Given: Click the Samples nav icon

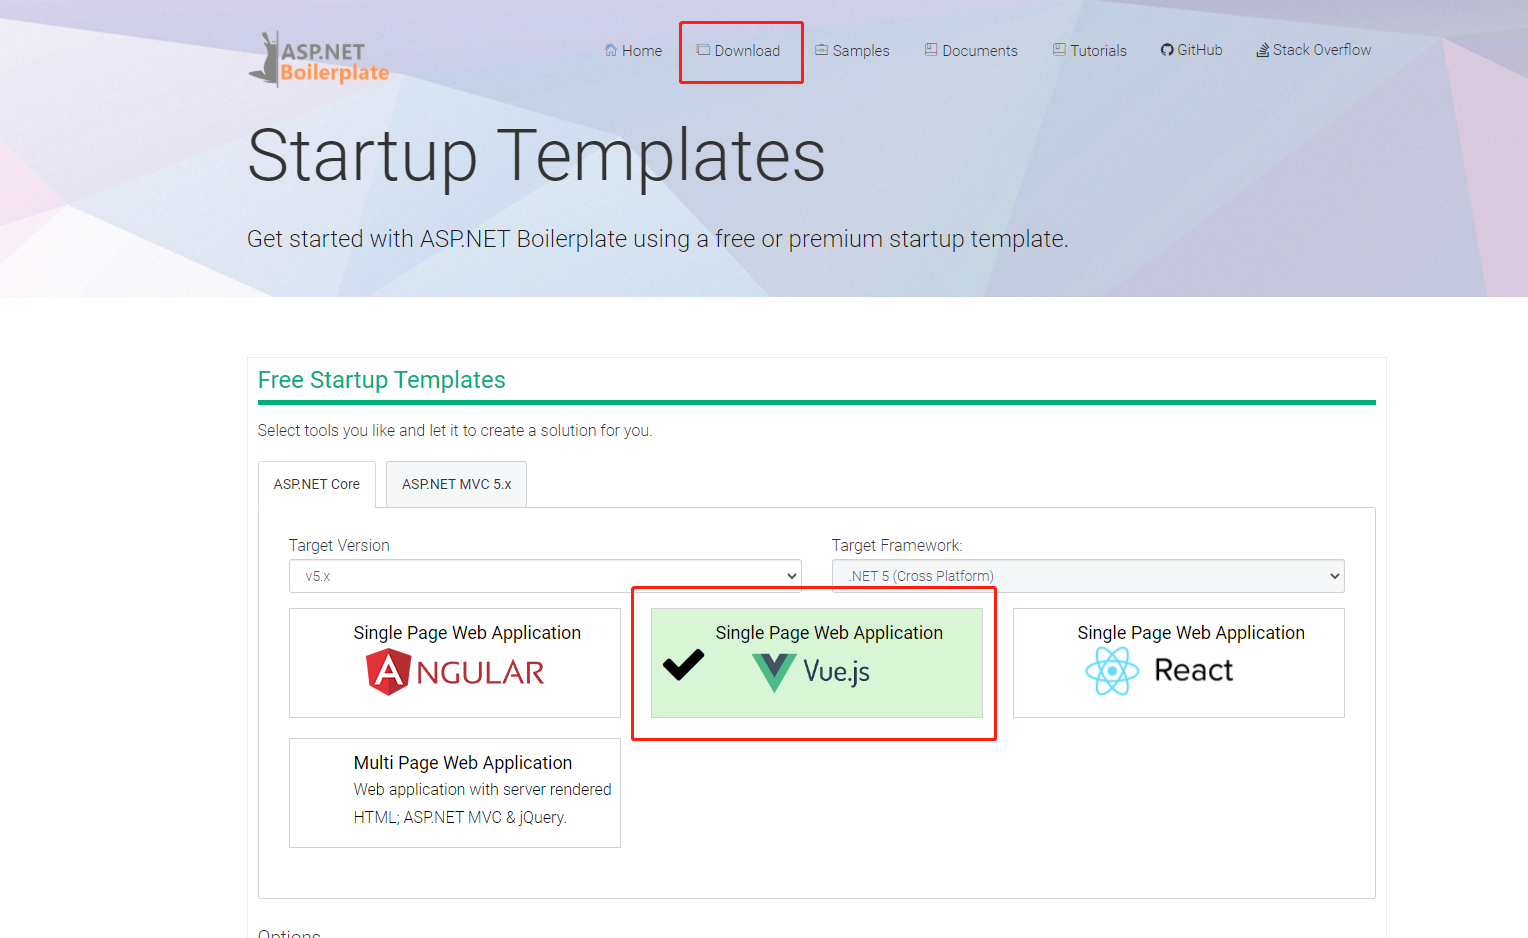Looking at the screenshot, I should tap(821, 50).
